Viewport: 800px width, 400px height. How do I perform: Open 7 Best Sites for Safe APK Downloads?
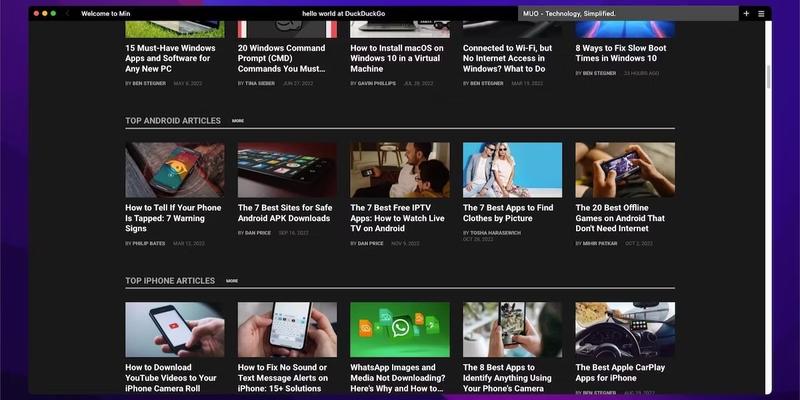(x=285, y=213)
